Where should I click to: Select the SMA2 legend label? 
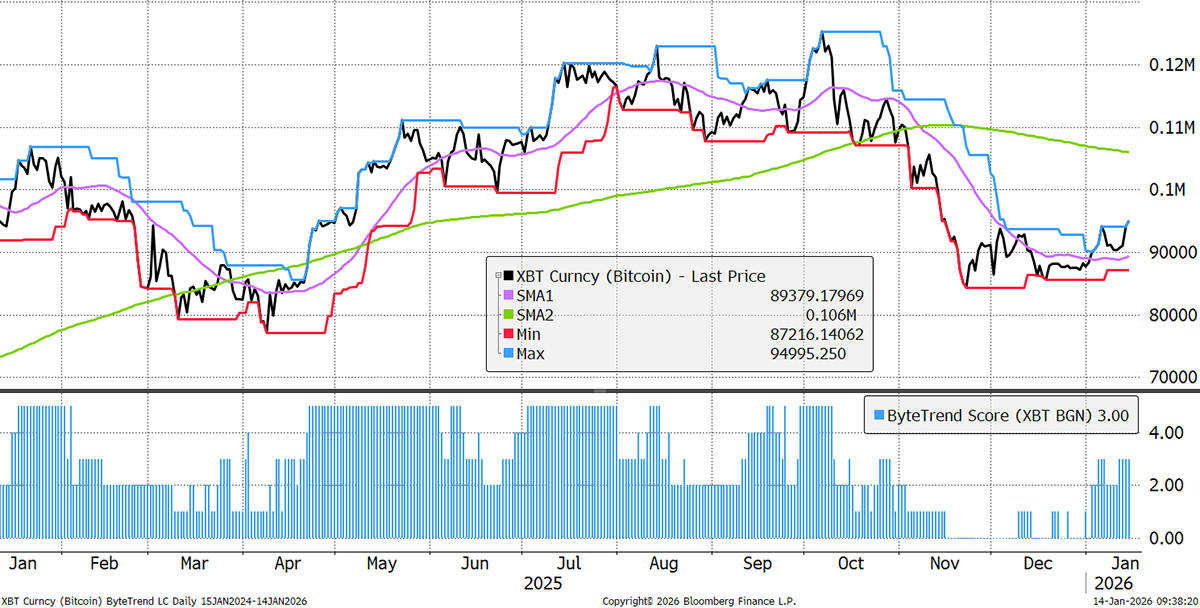point(537,315)
